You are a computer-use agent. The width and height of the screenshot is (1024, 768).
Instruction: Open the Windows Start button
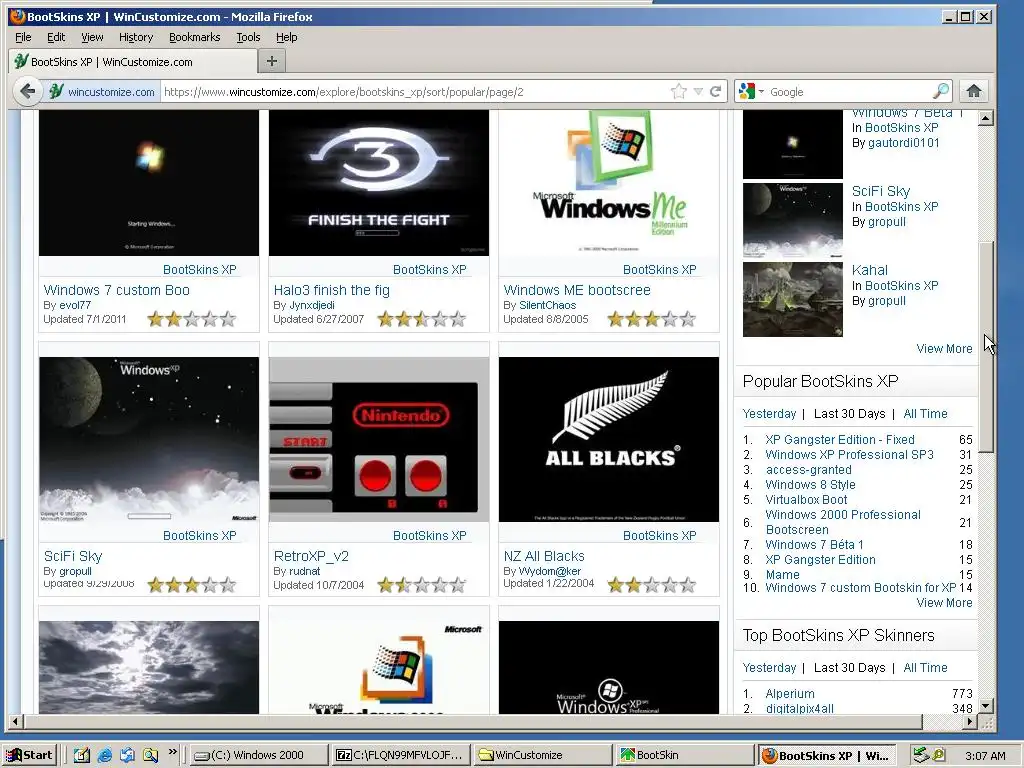click(x=29, y=755)
